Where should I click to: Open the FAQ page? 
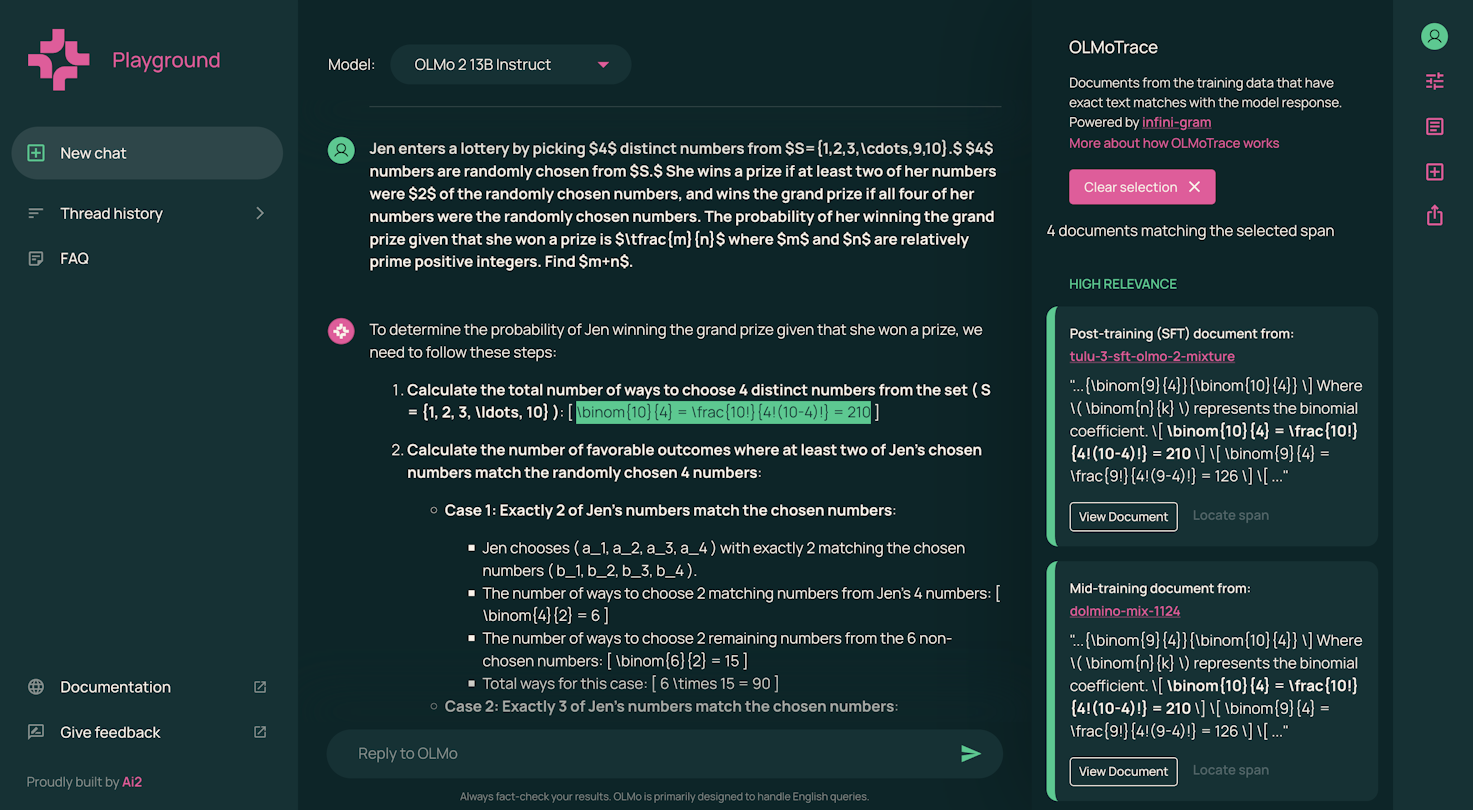pyautogui.click(x=74, y=258)
